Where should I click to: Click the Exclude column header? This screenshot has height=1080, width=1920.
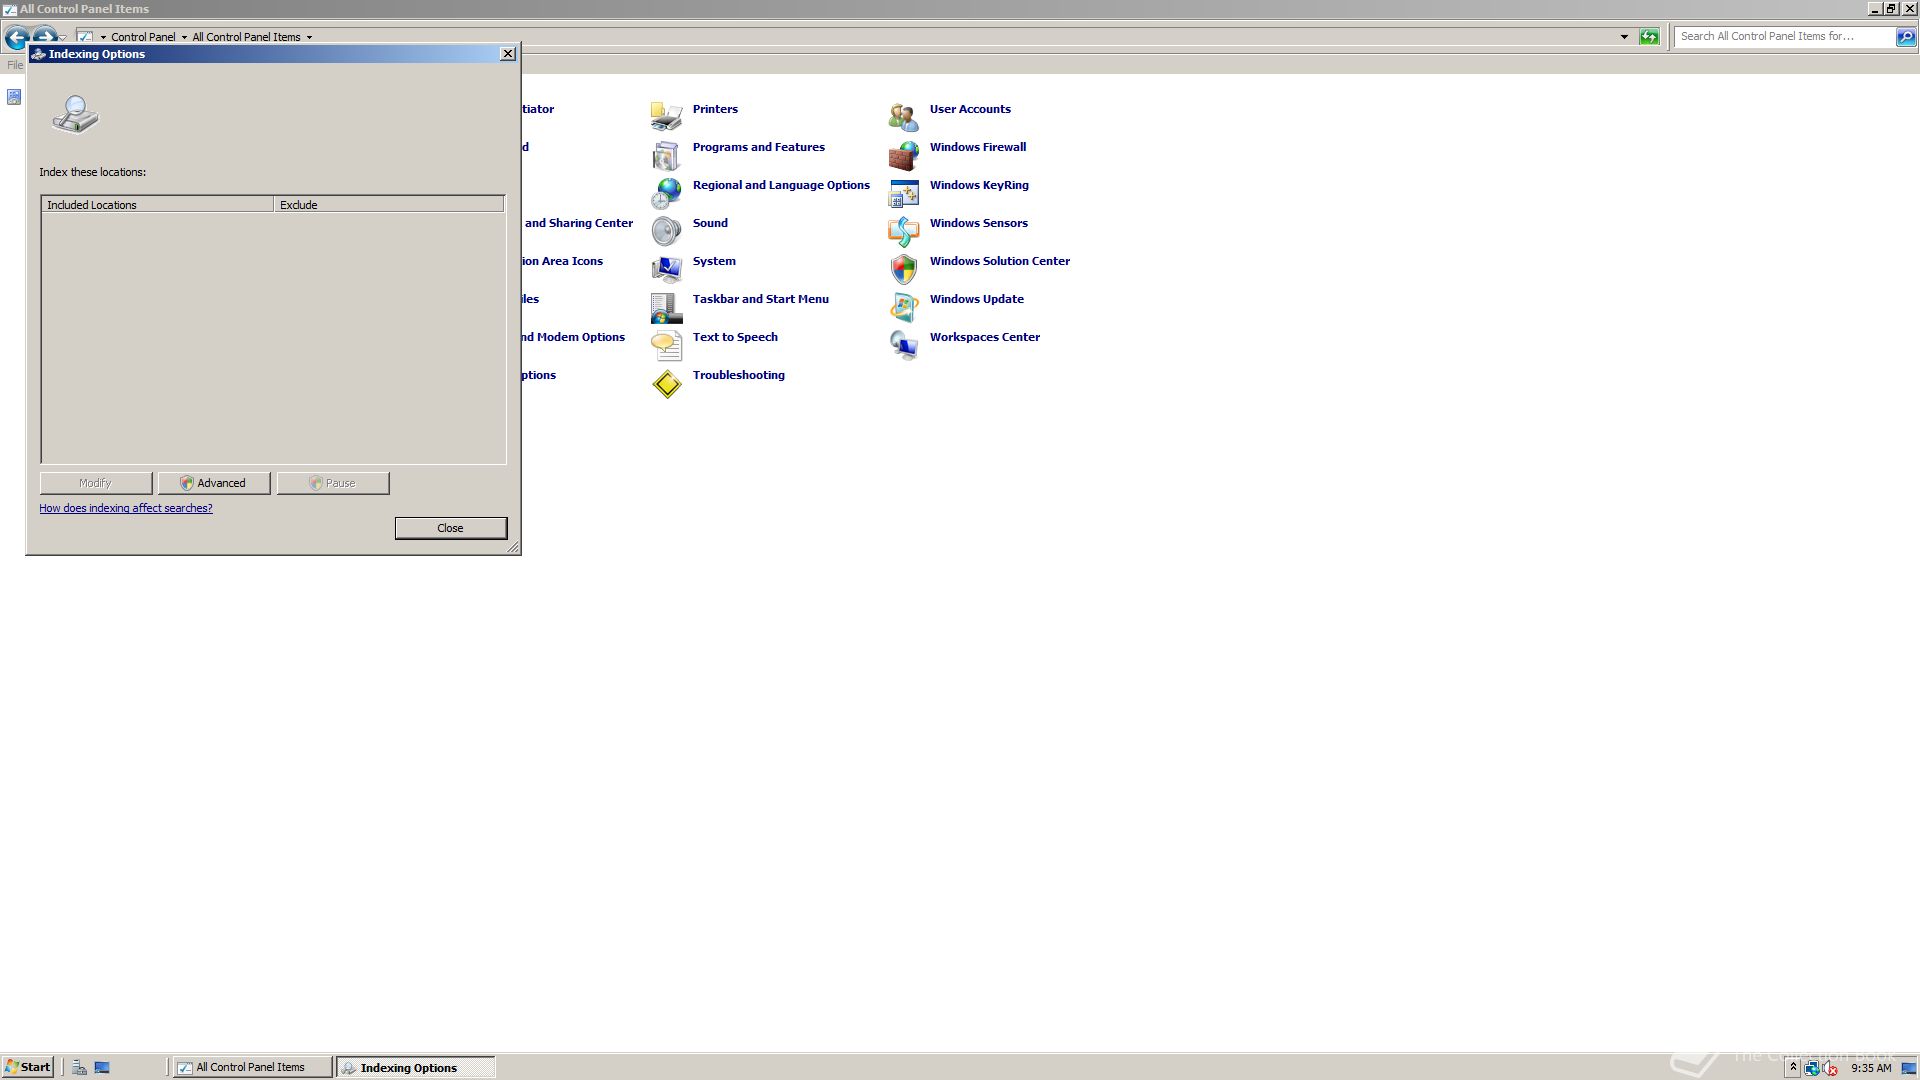[x=389, y=204]
